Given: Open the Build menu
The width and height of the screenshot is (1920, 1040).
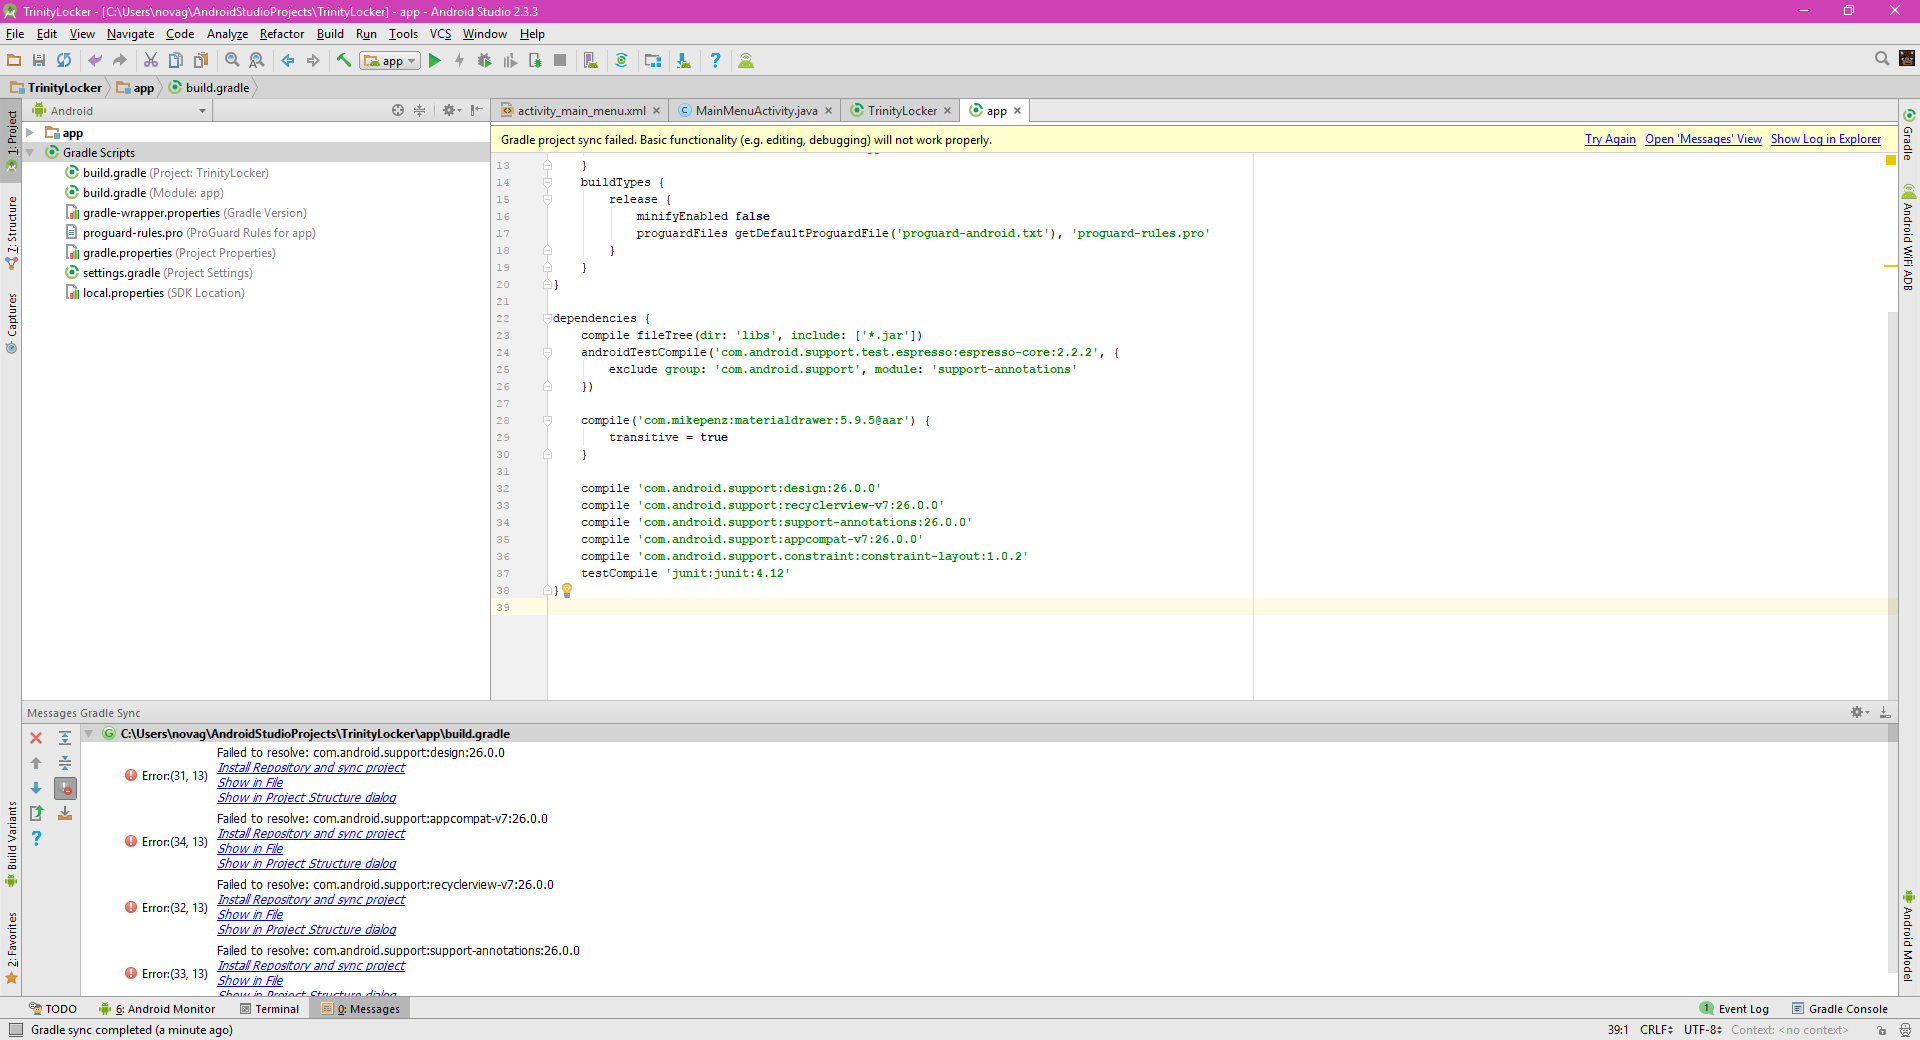Looking at the screenshot, I should coord(330,34).
